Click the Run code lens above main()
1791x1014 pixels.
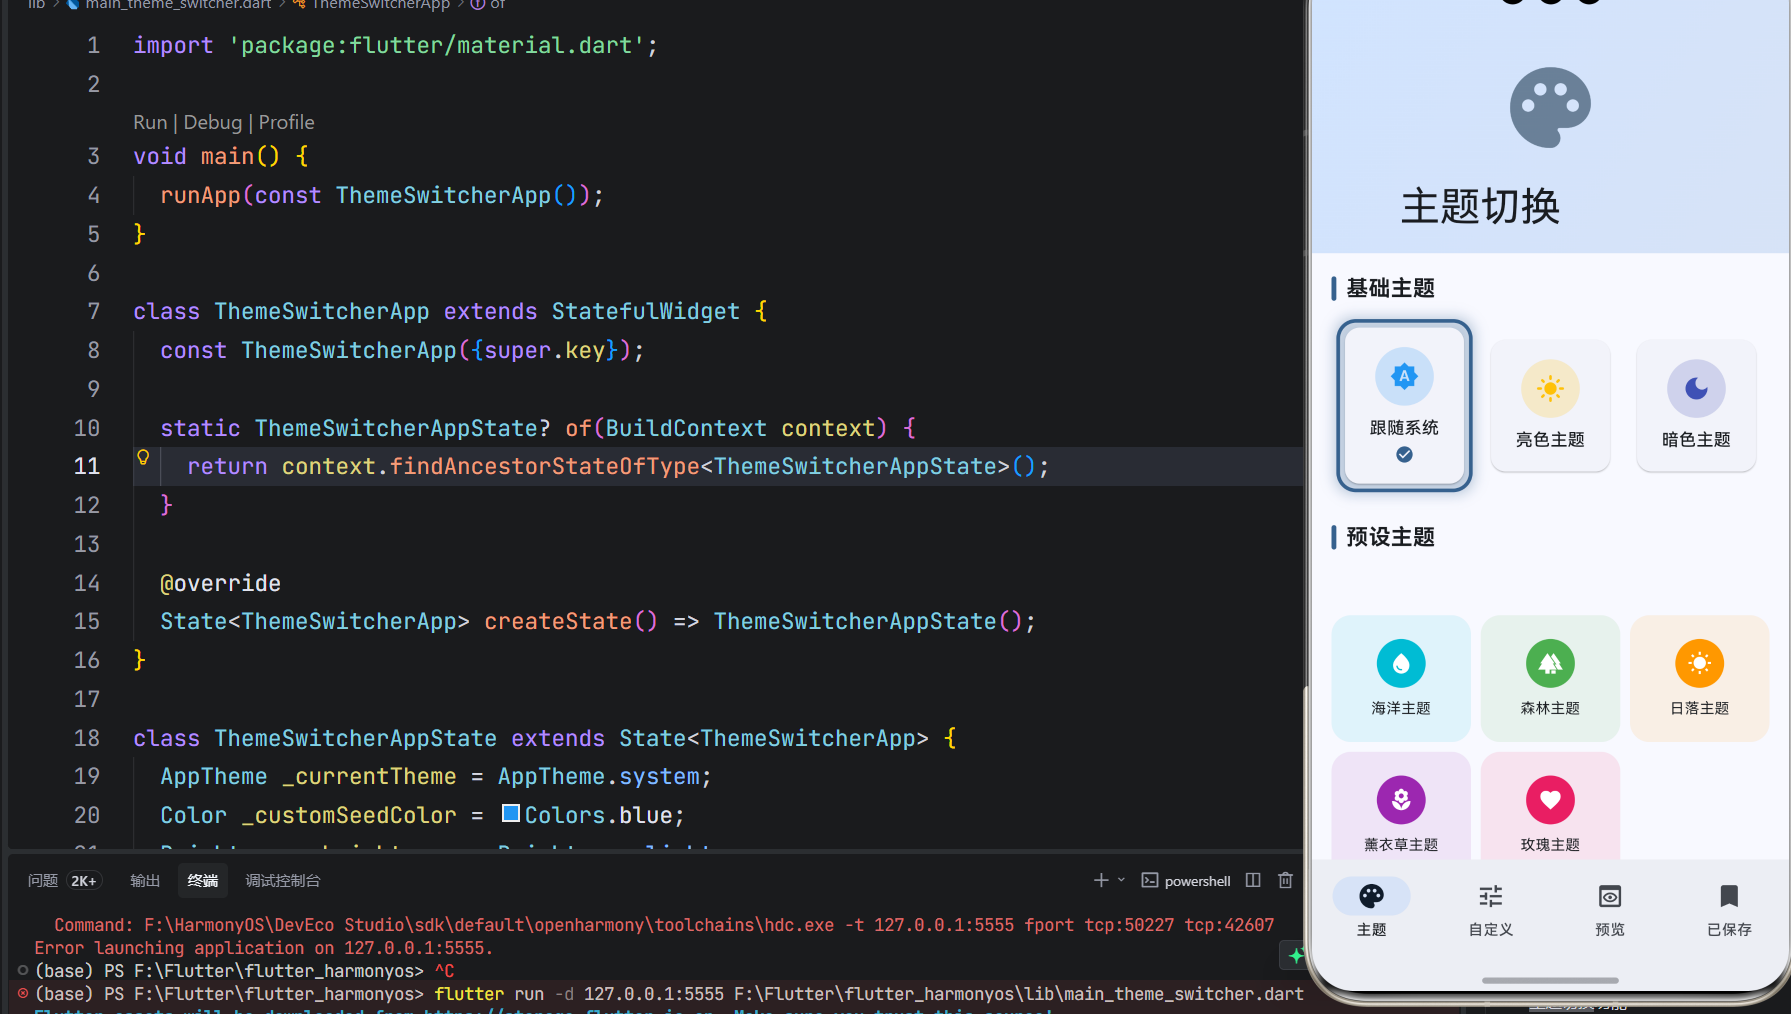pos(150,122)
